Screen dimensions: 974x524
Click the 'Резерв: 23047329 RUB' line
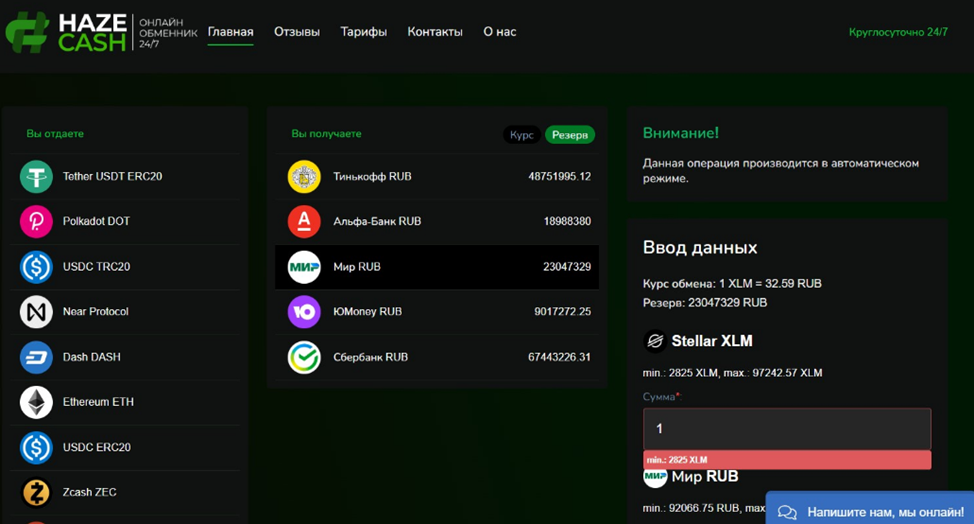705,302
